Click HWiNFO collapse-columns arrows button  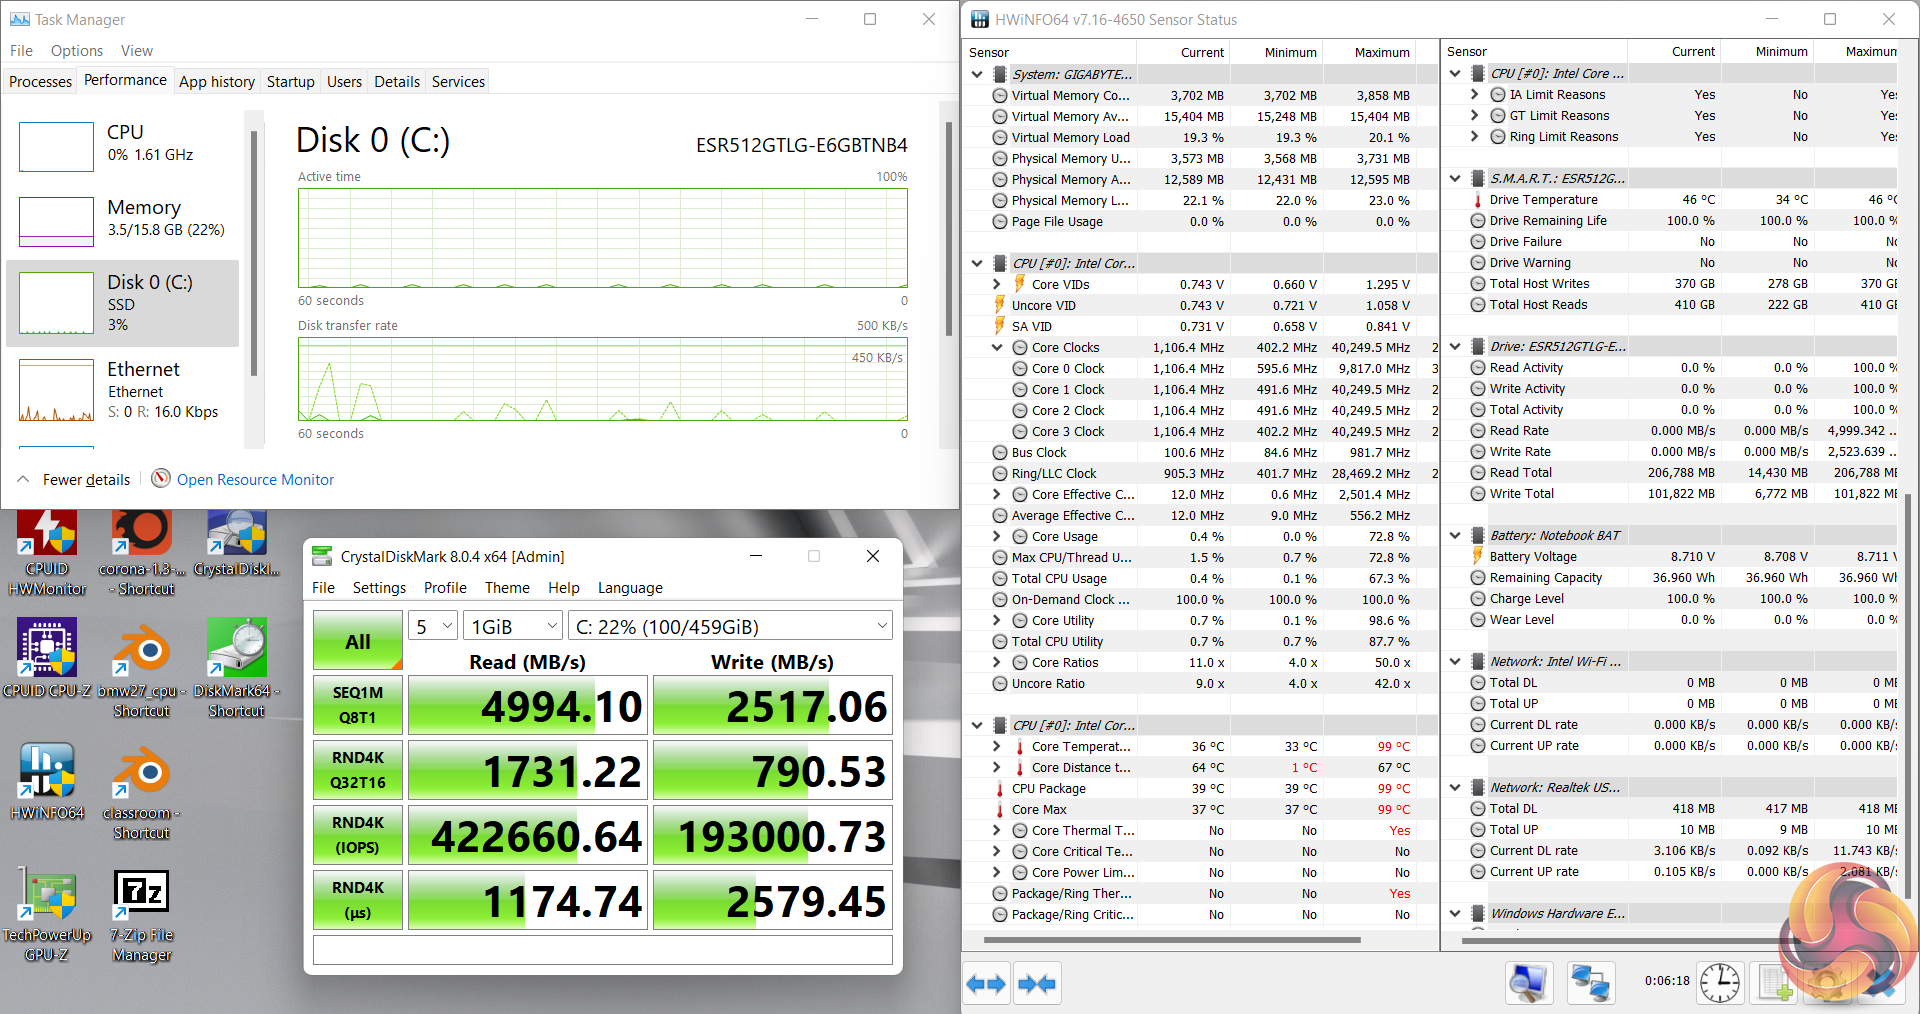[1037, 984]
